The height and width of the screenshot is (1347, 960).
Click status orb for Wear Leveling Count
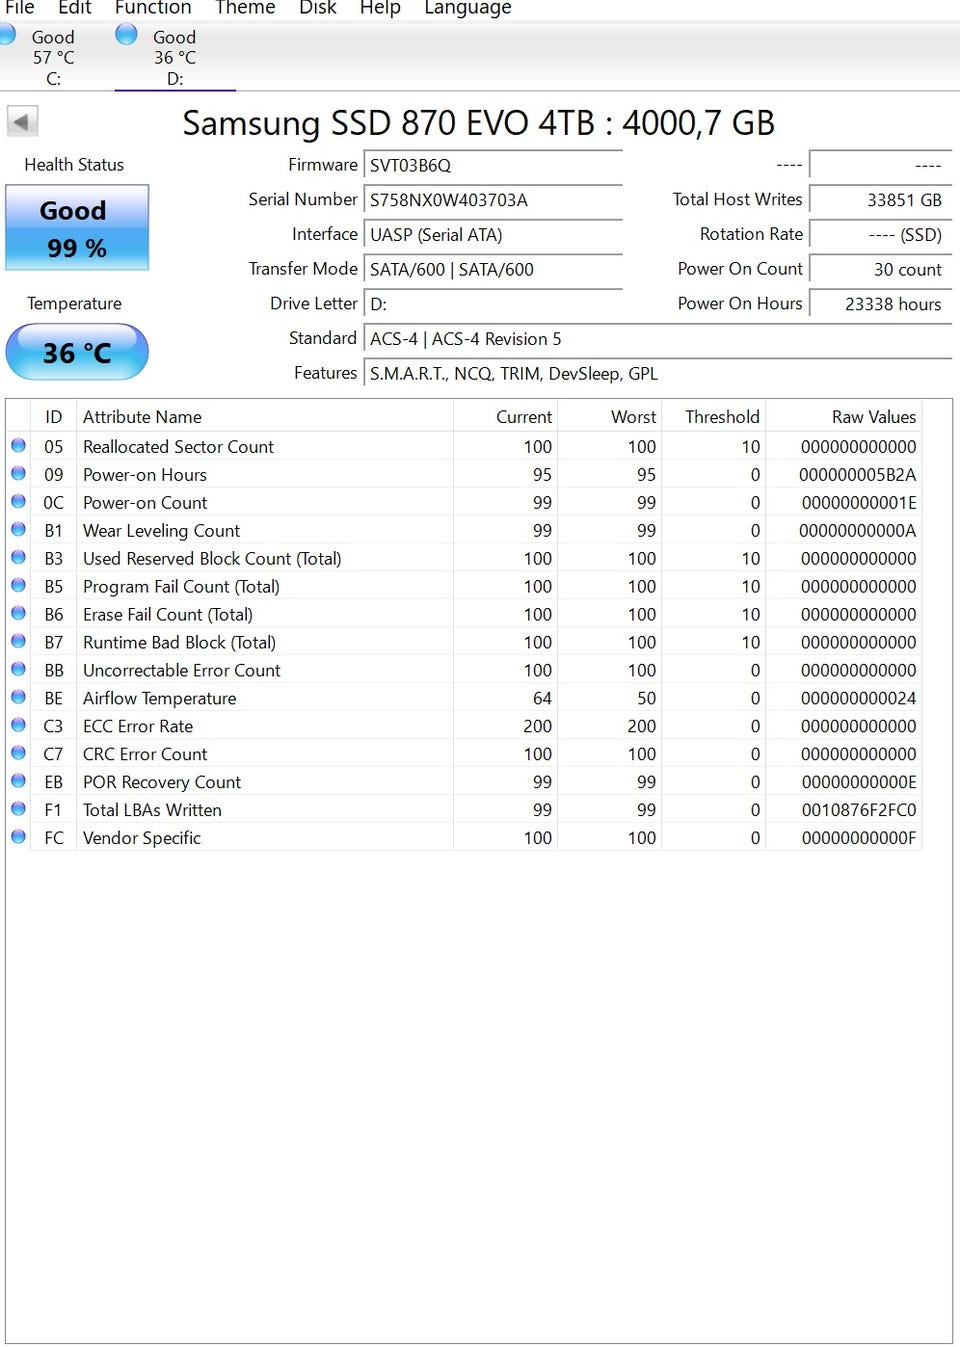(18, 530)
